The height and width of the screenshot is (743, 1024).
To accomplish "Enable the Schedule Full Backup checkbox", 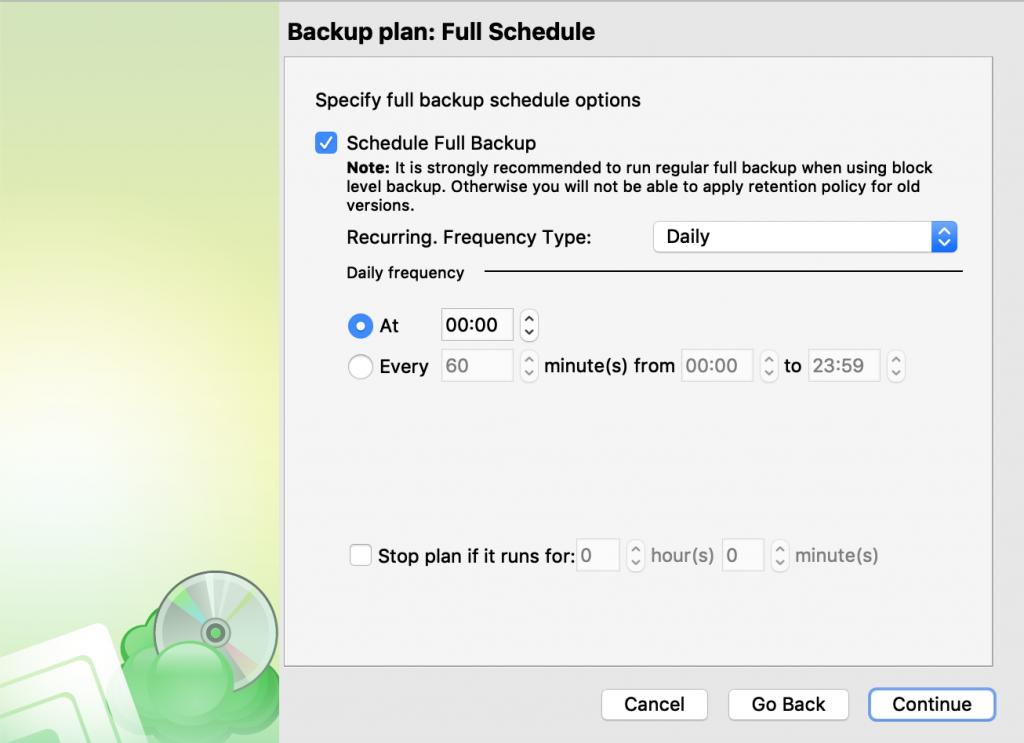I will pyautogui.click(x=326, y=142).
